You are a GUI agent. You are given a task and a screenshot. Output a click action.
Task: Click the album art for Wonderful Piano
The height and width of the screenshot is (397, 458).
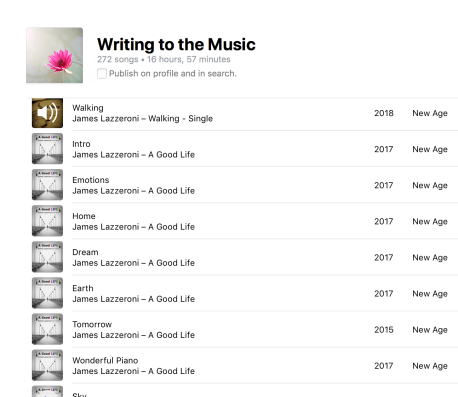[x=47, y=365]
